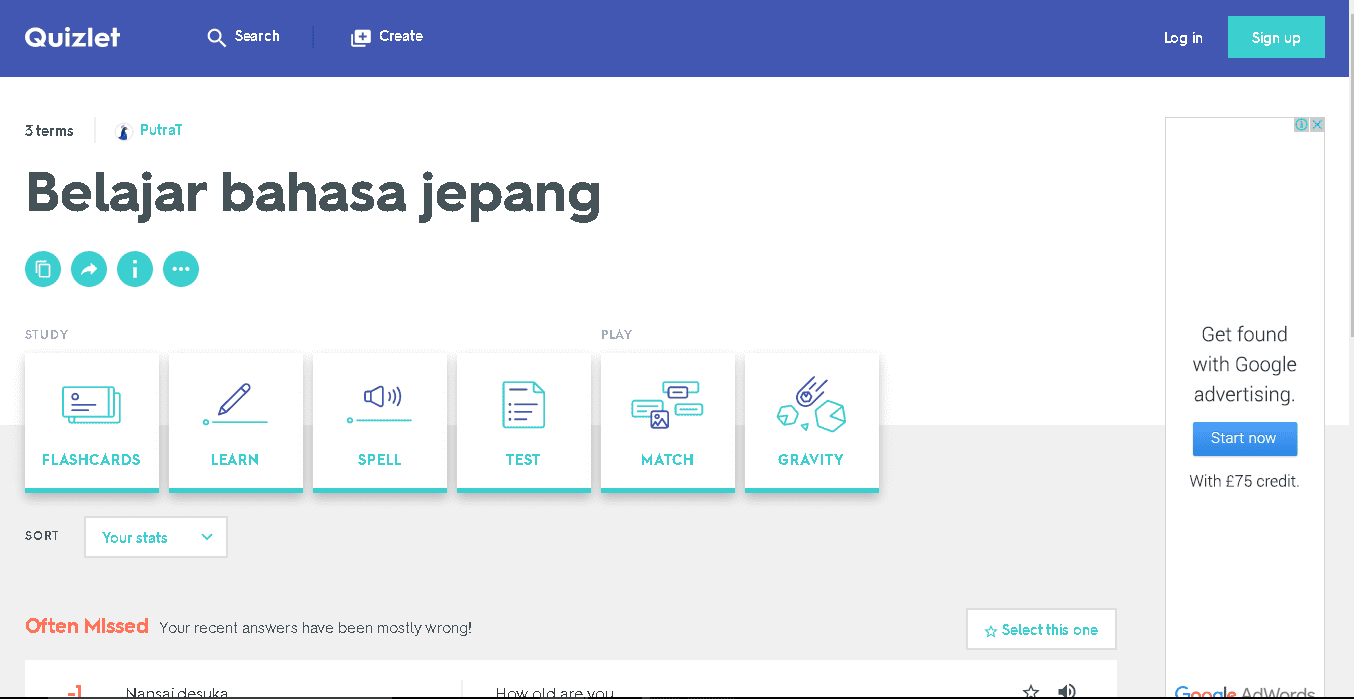This screenshot has width=1354, height=699.
Task: Start the Learn mode
Action: click(x=236, y=422)
